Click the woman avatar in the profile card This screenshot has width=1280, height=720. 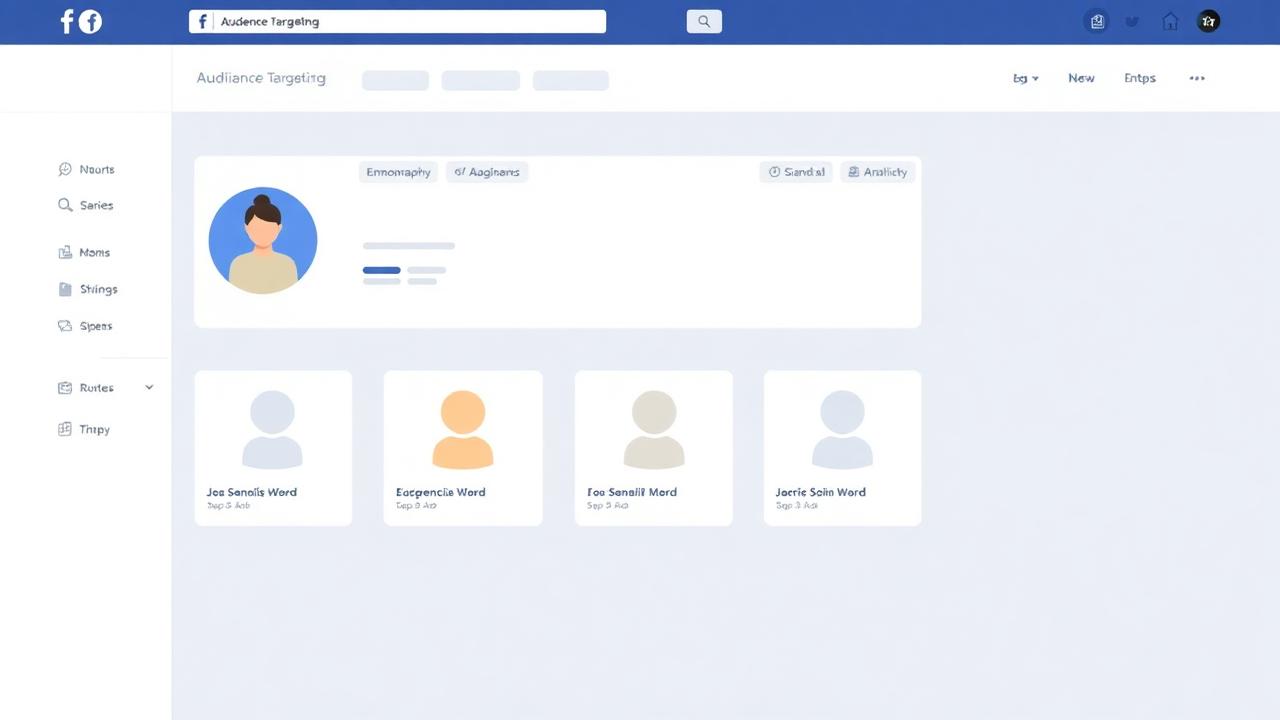tap(263, 240)
